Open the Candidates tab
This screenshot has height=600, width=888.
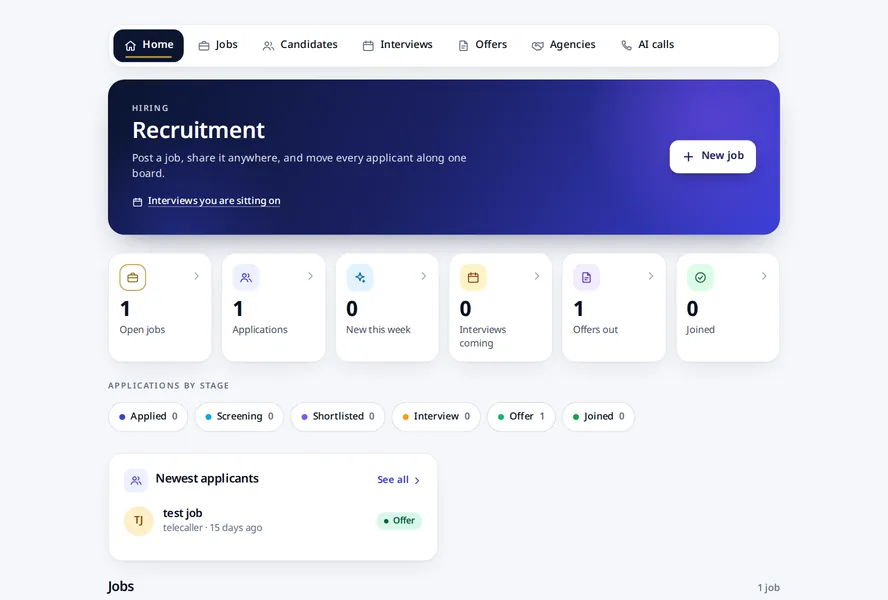point(300,45)
